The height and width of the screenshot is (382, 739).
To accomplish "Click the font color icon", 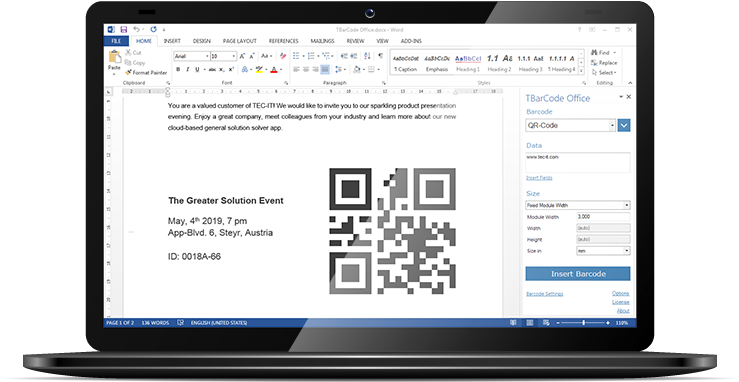I will [274, 70].
